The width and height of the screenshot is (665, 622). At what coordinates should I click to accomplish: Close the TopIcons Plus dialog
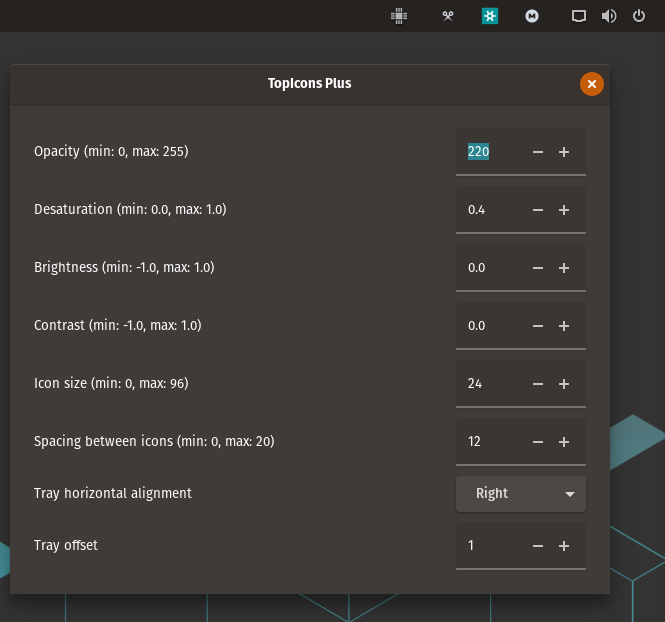(x=591, y=84)
